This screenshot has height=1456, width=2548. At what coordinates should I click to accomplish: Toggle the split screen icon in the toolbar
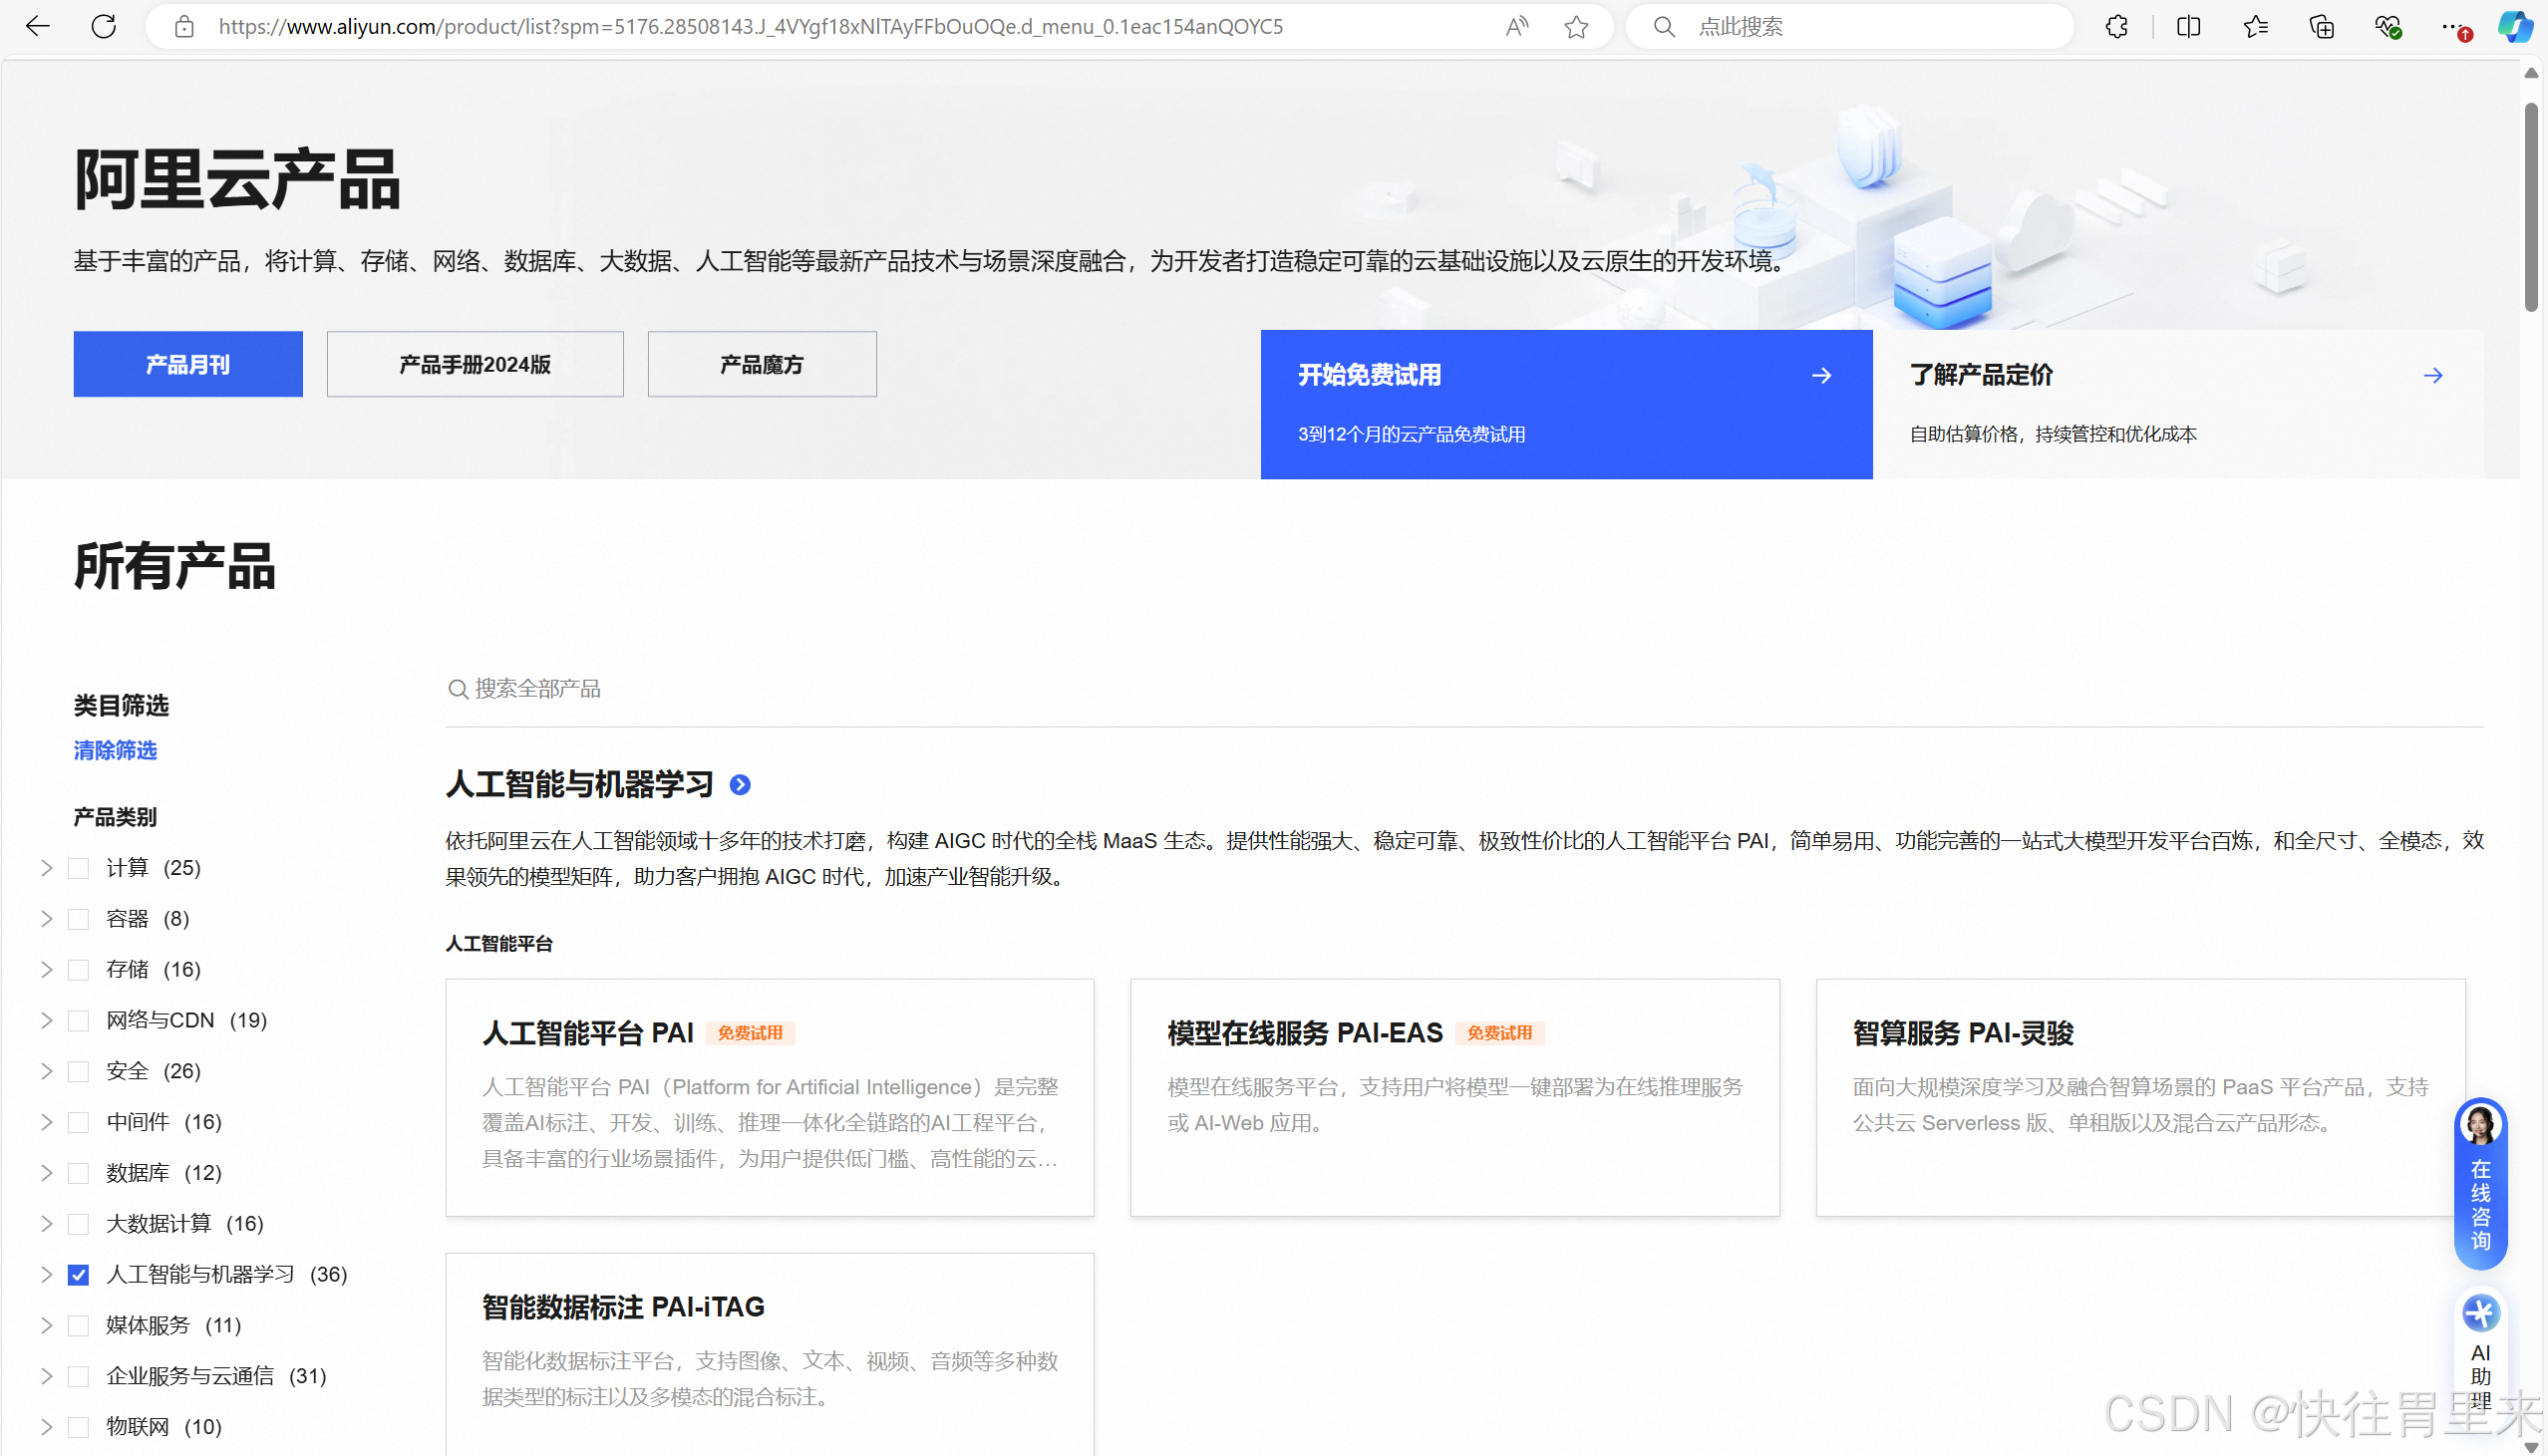[x=2188, y=27]
